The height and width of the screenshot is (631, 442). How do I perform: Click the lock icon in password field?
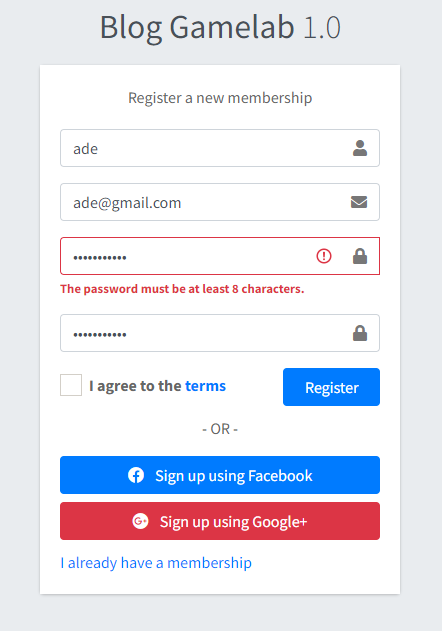tap(360, 256)
